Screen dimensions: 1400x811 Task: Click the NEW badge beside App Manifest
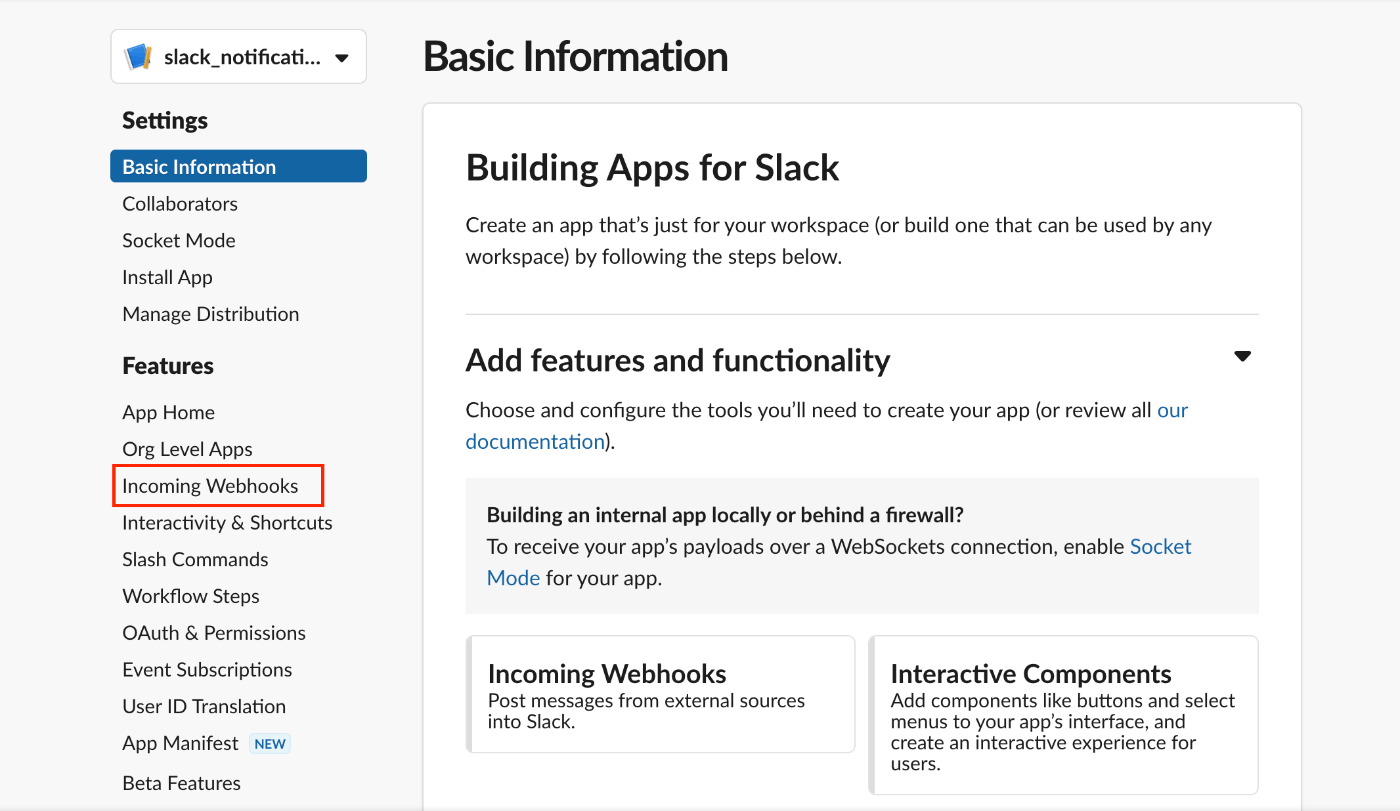click(270, 744)
